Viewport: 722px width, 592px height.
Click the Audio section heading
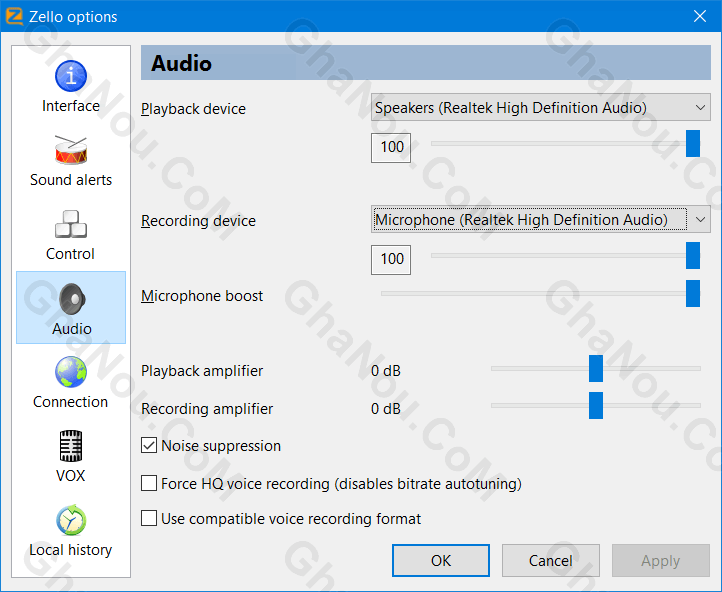point(181,63)
